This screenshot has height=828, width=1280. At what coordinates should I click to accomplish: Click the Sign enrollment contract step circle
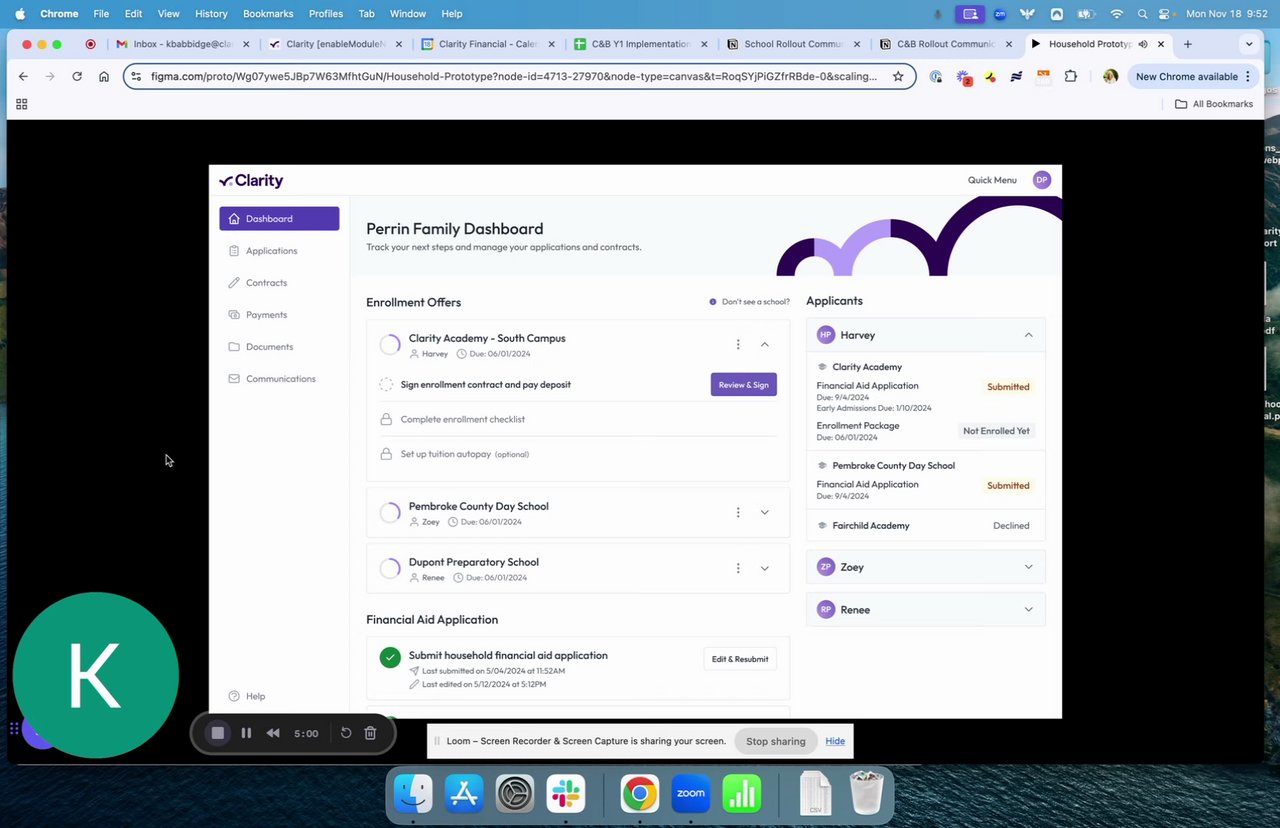(386, 385)
